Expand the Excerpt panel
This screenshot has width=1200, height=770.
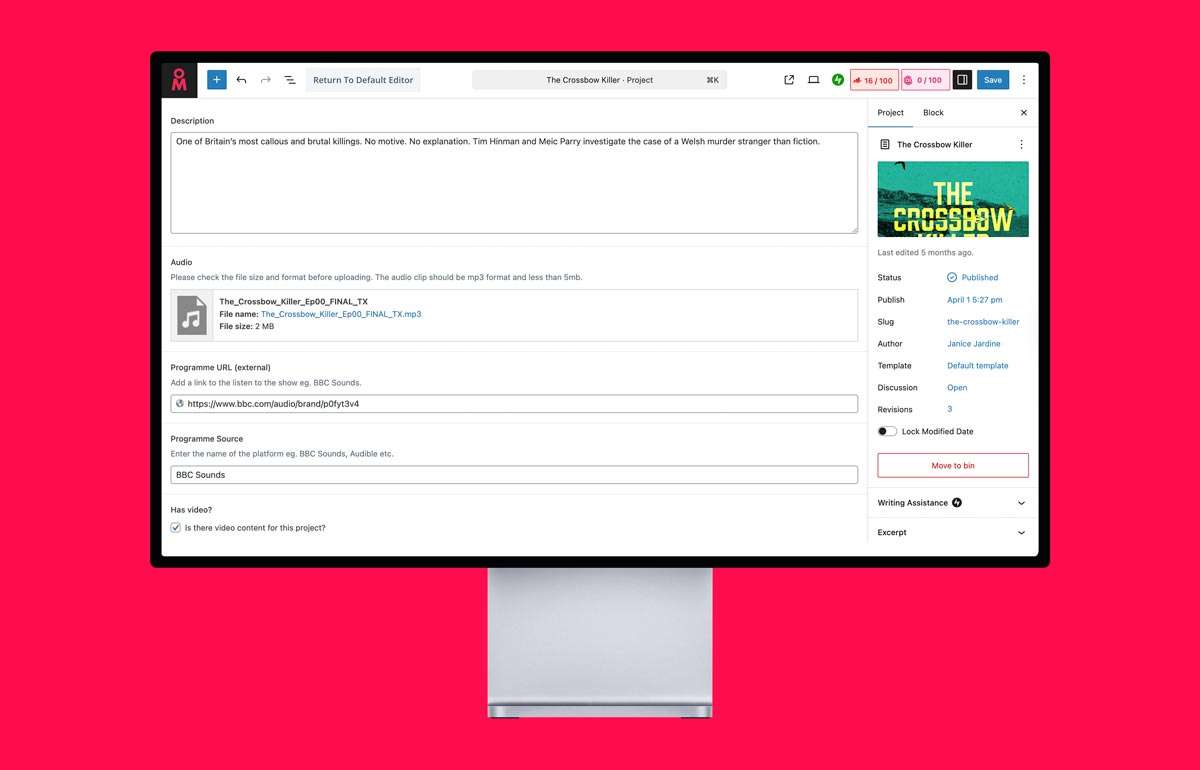(953, 533)
